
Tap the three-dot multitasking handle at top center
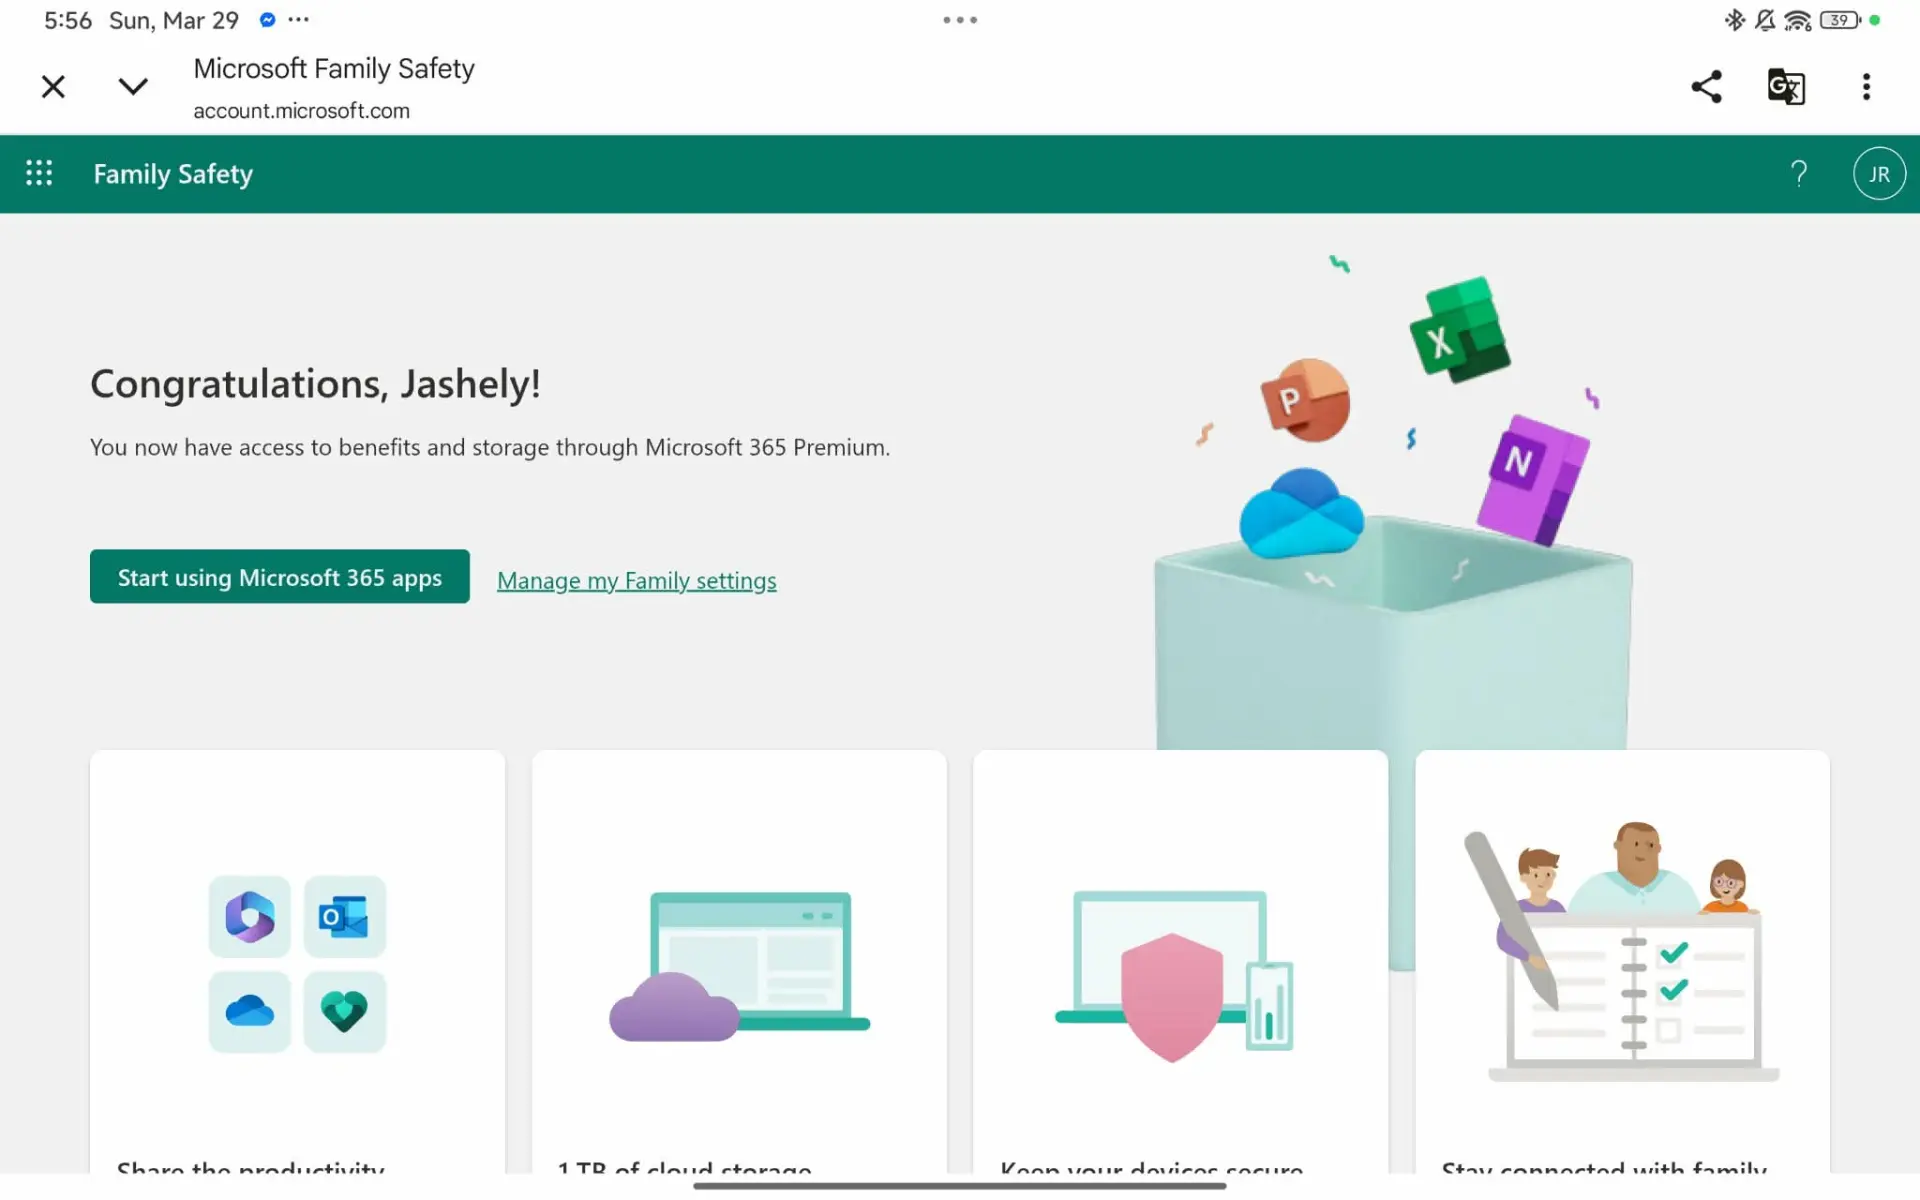tap(960, 20)
